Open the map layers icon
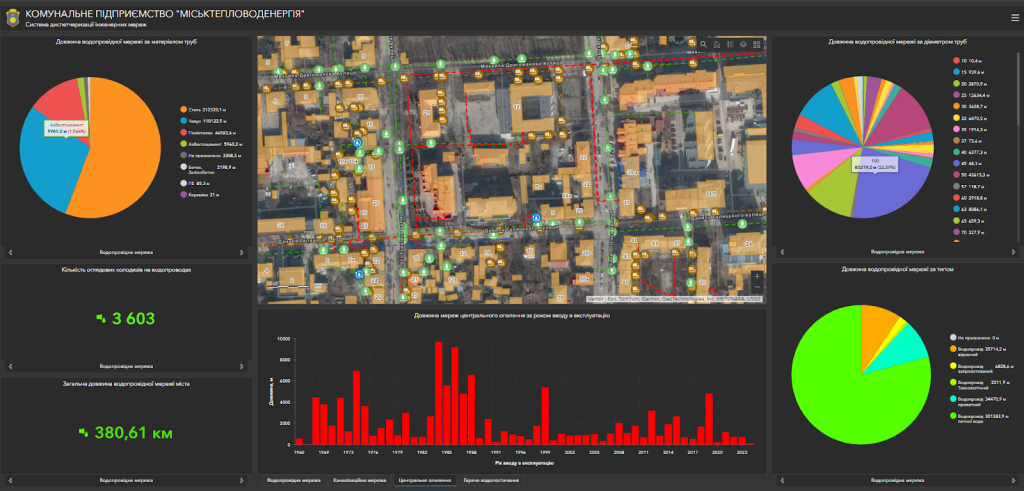Screen dimensions: 1024x491 [x=743, y=45]
